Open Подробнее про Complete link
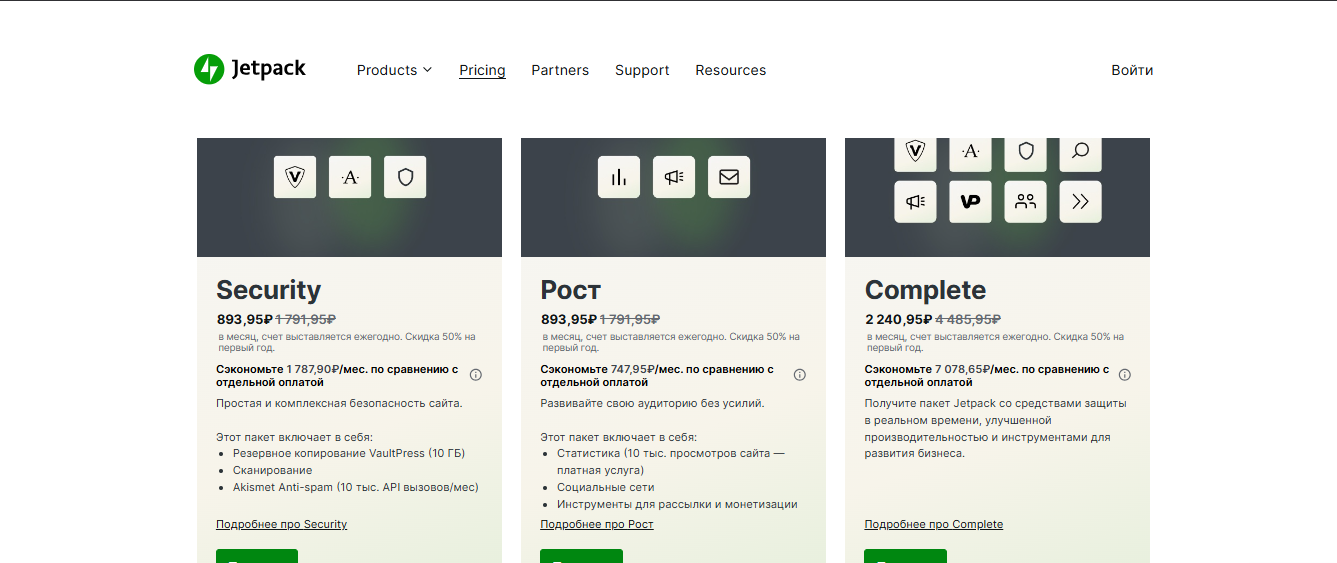Viewport: 1337px width, 563px height. [934, 524]
